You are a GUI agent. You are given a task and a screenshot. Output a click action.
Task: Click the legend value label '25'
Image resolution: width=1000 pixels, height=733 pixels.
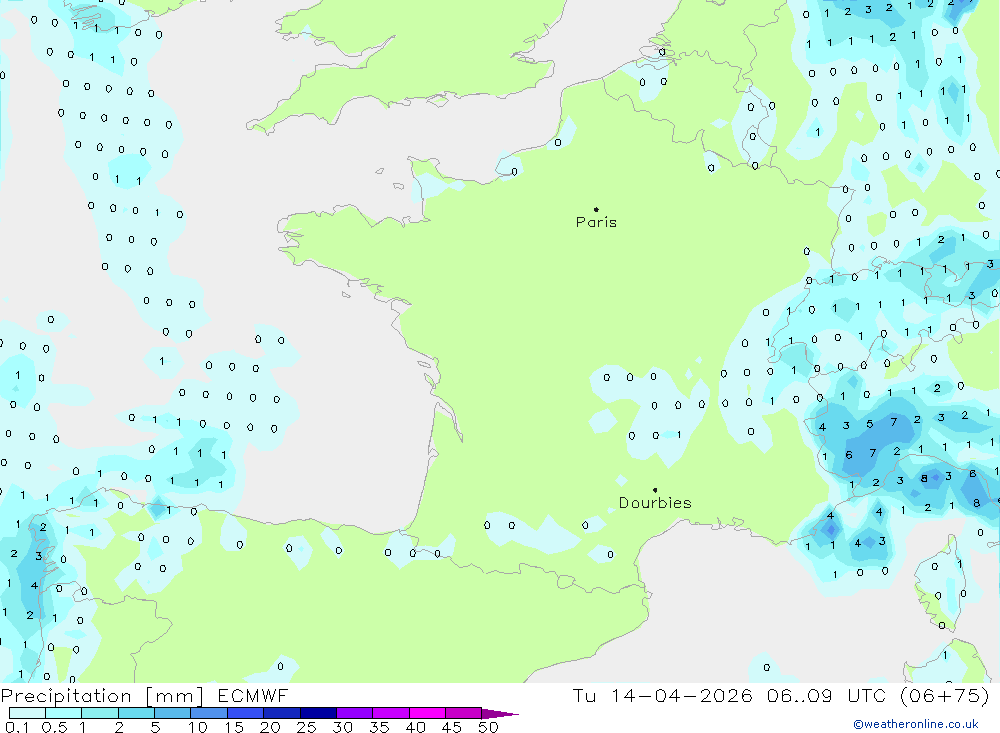[x=307, y=727]
